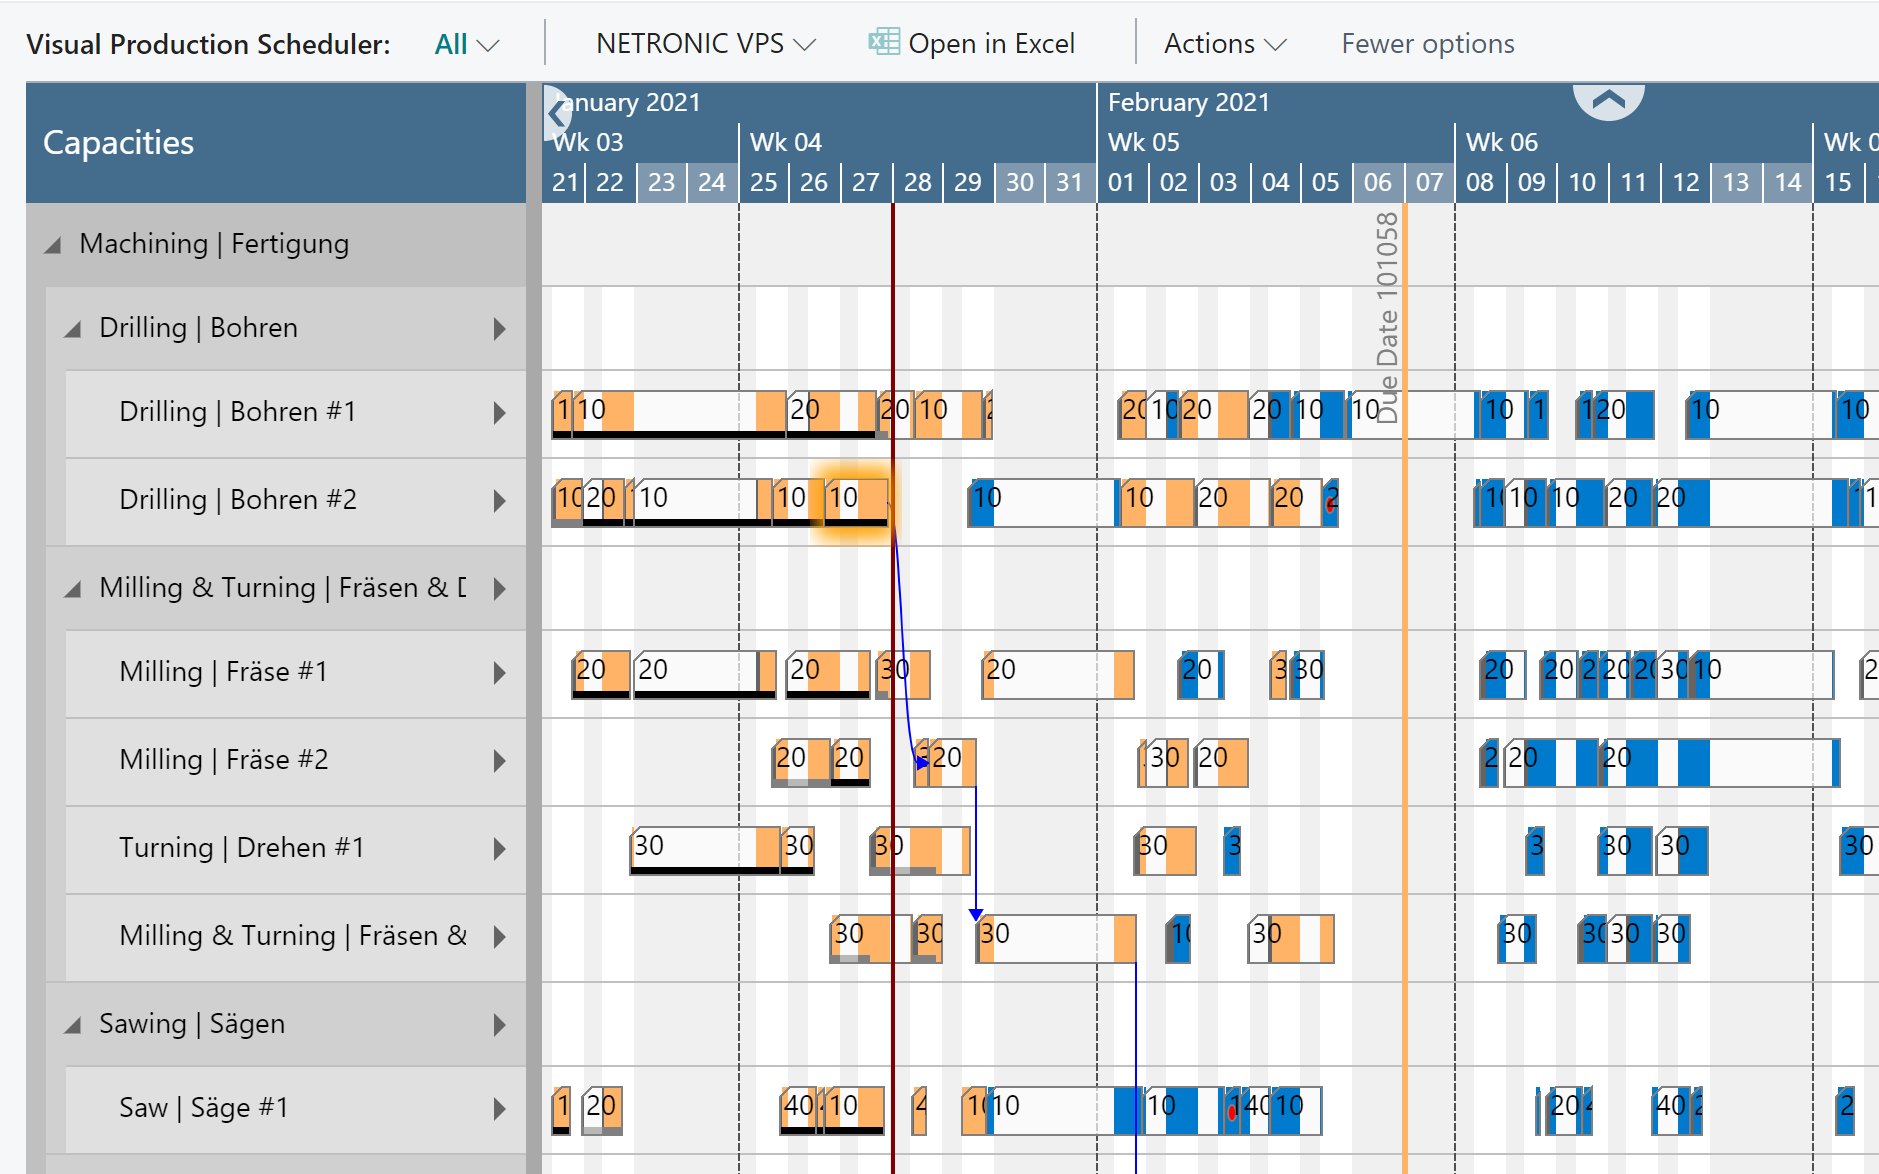Click the arrow icon next to Milling | Fräse #2
Screen dimensions: 1879x1174
[x=499, y=761]
